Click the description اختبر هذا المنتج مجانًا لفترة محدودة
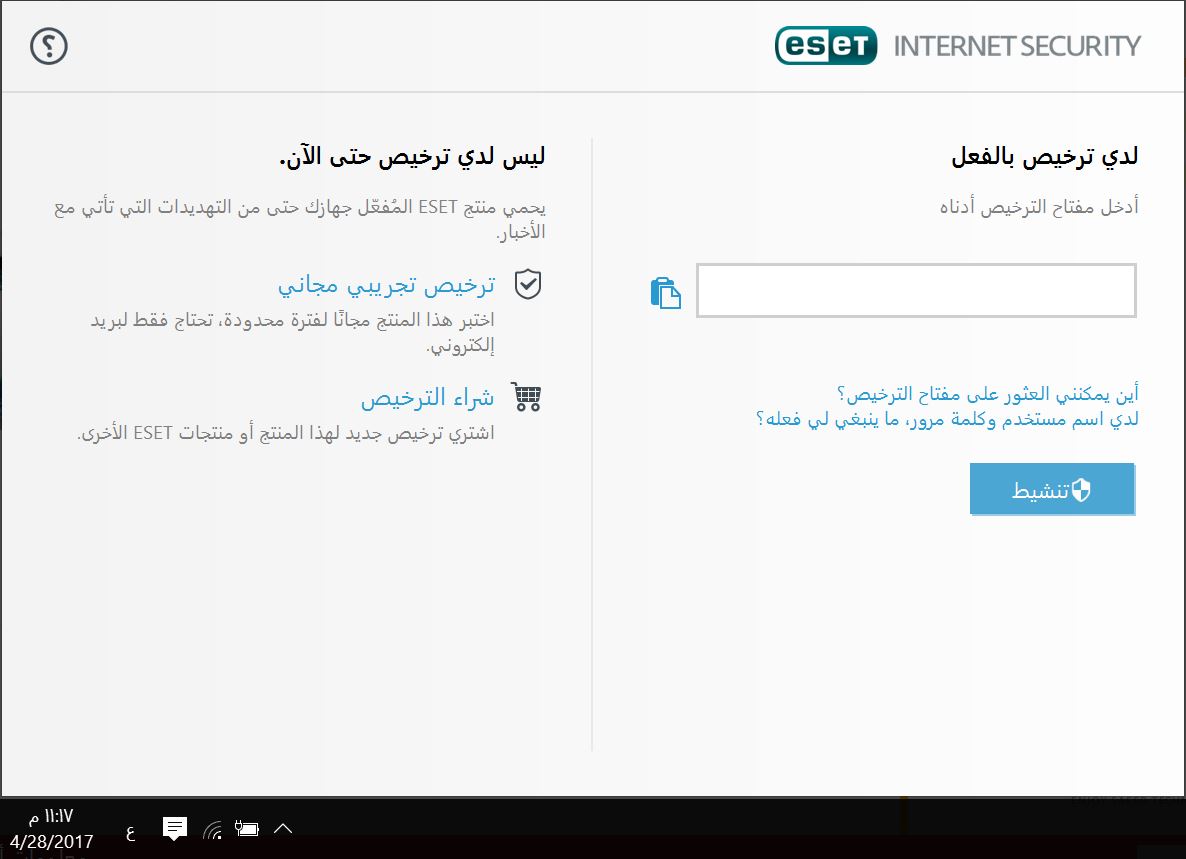The image size is (1186, 859). pyautogui.click(x=292, y=332)
